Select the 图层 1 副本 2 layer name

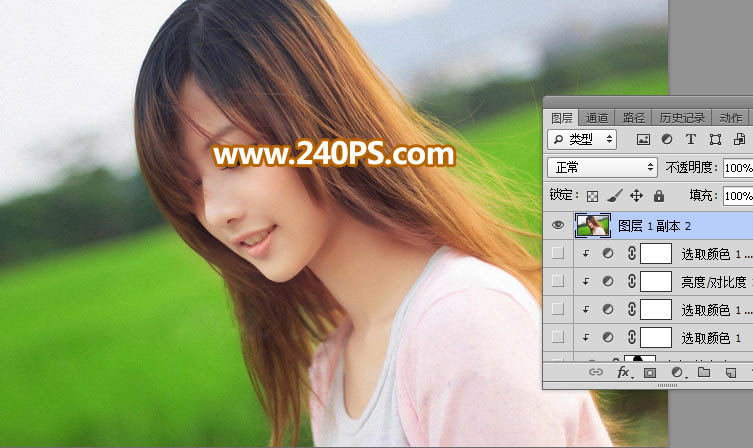654,226
